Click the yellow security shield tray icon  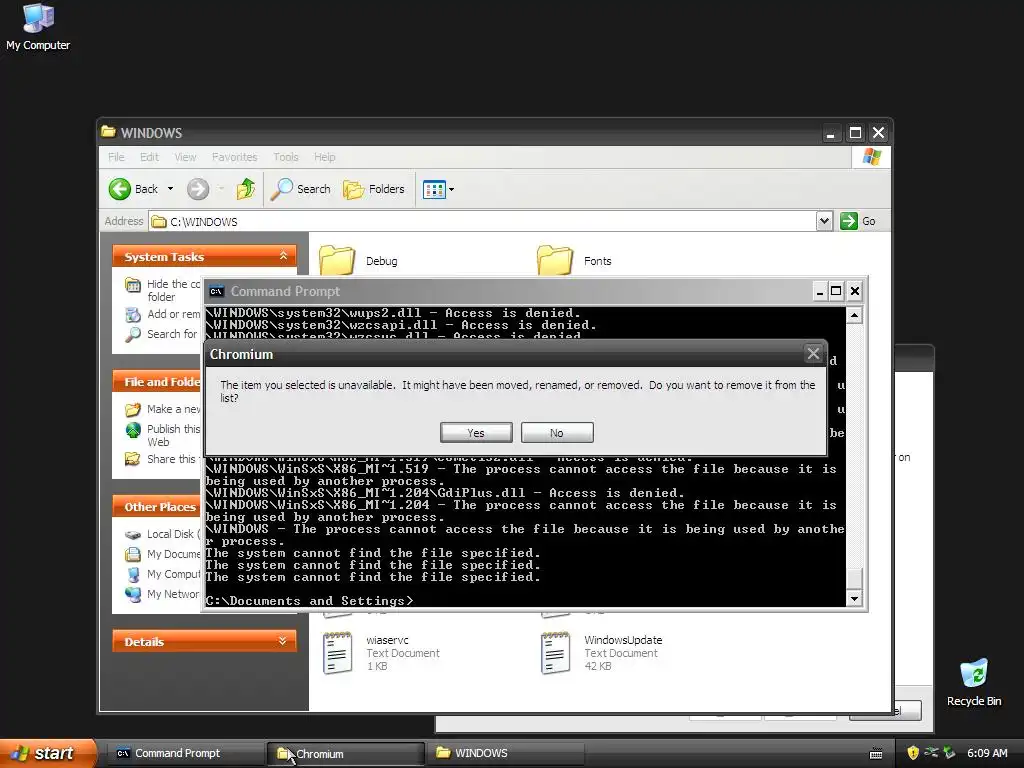[x=913, y=753]
